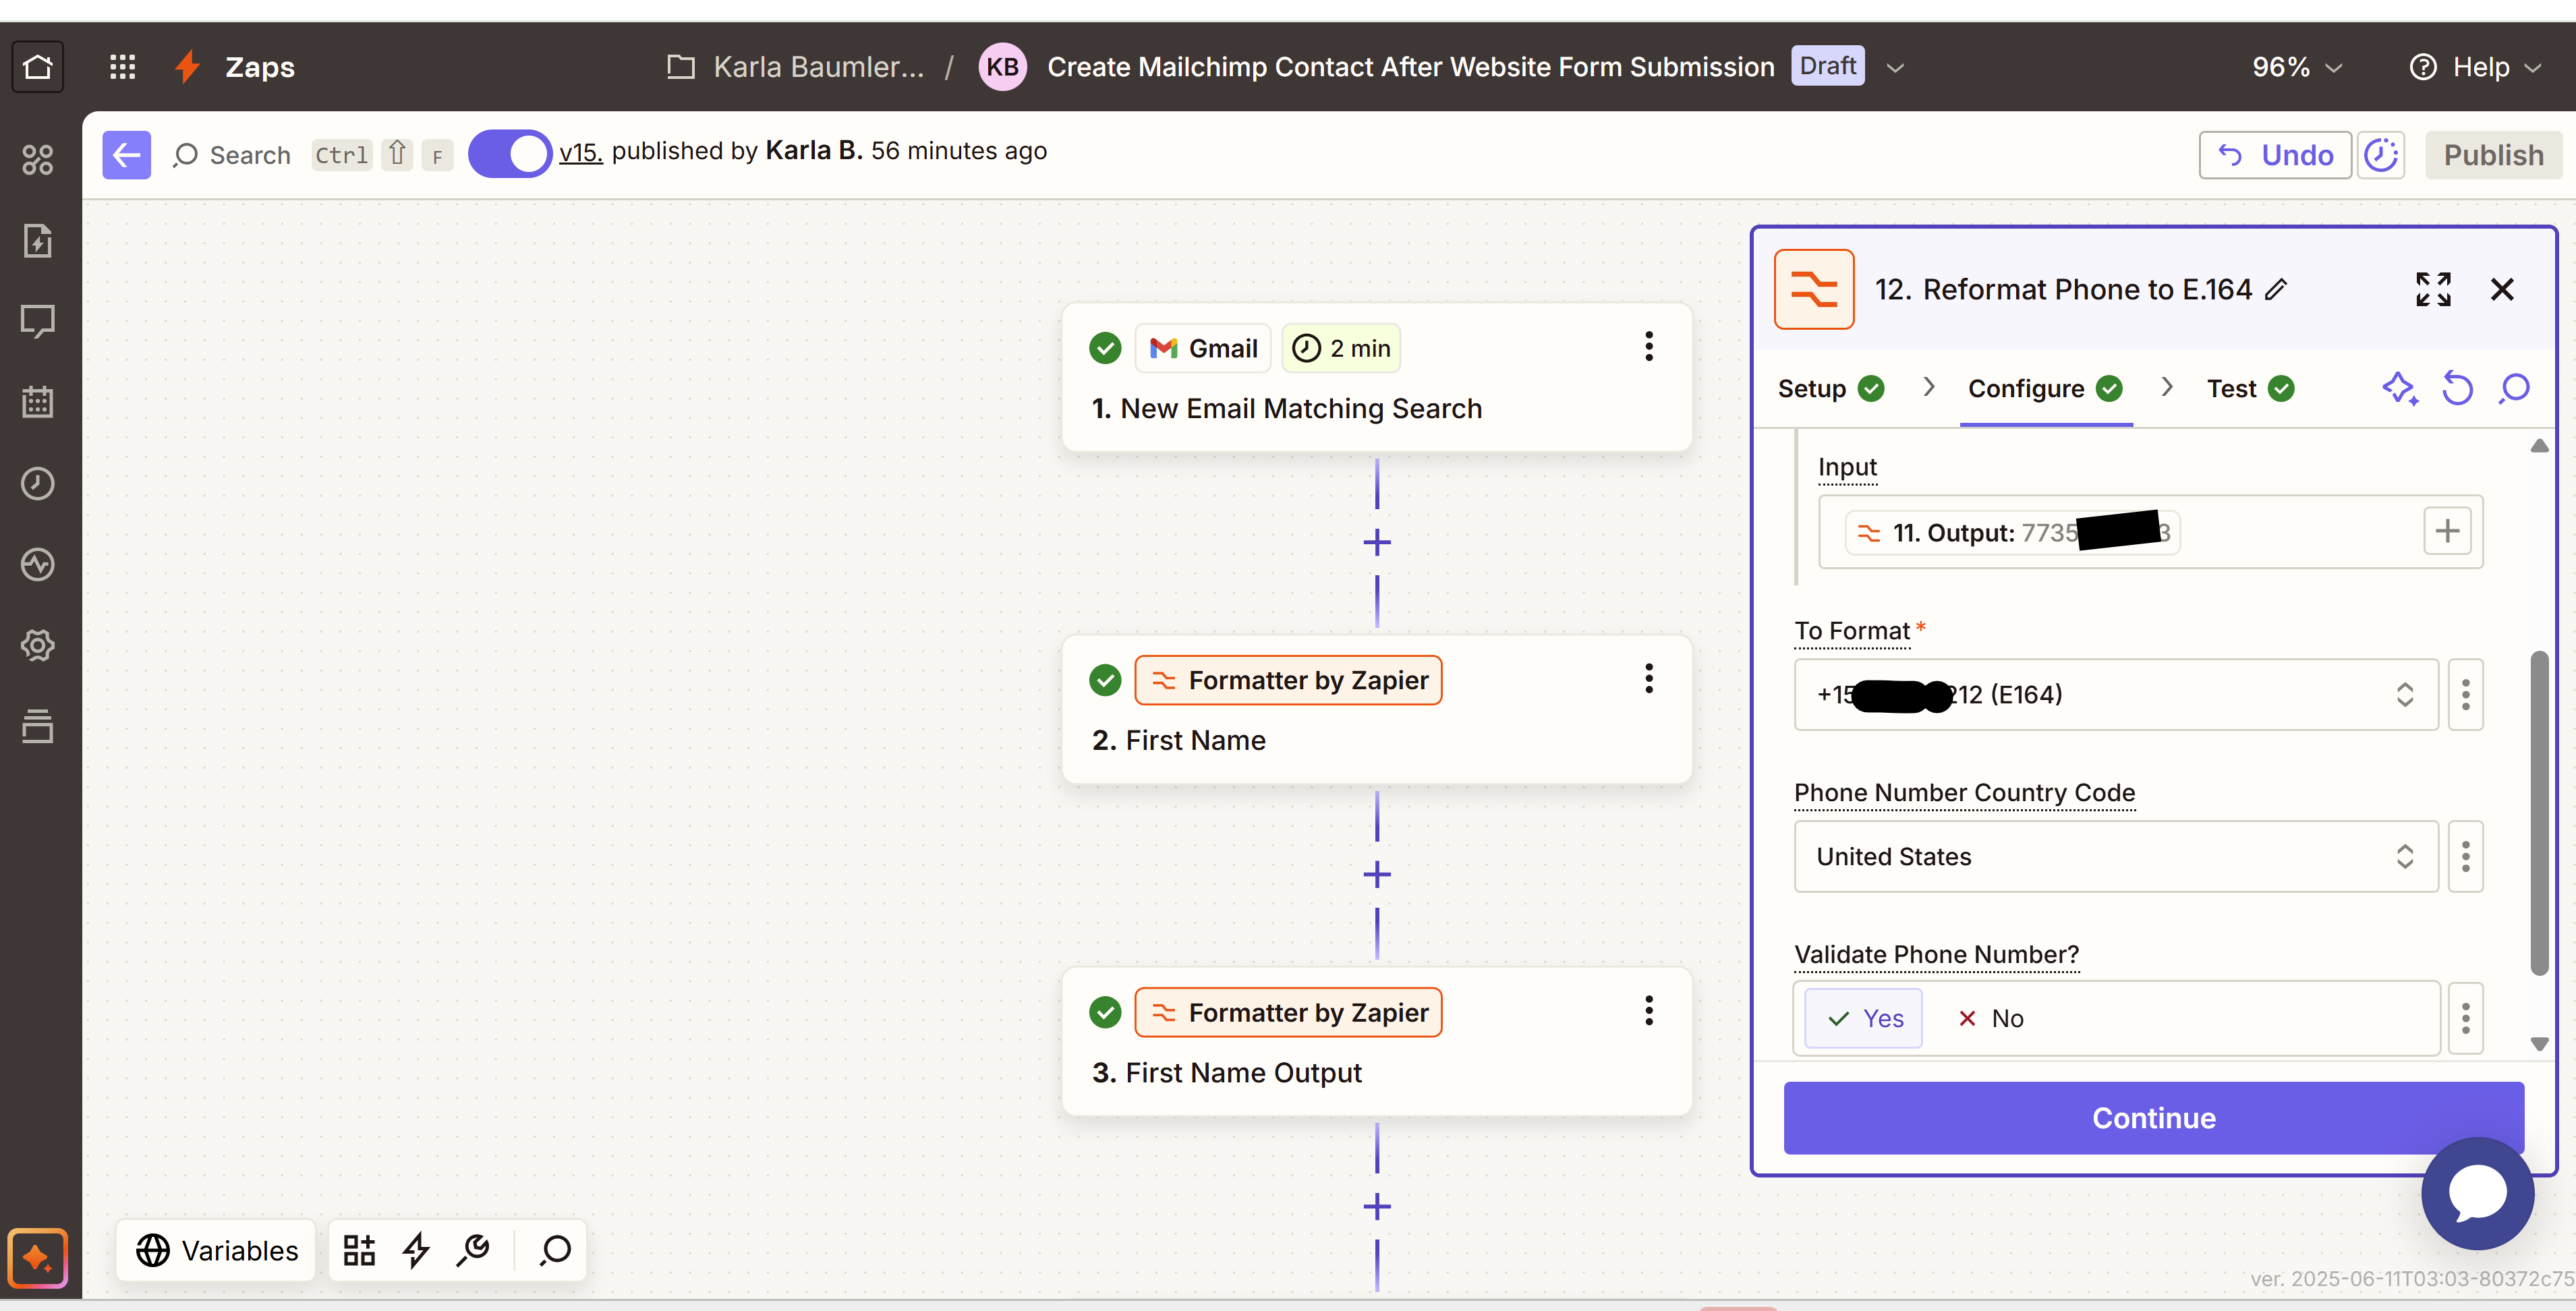The image size is (2576, 1311).
Task: Add a step below First Name Output
Action: [x=1377, y=1207]
